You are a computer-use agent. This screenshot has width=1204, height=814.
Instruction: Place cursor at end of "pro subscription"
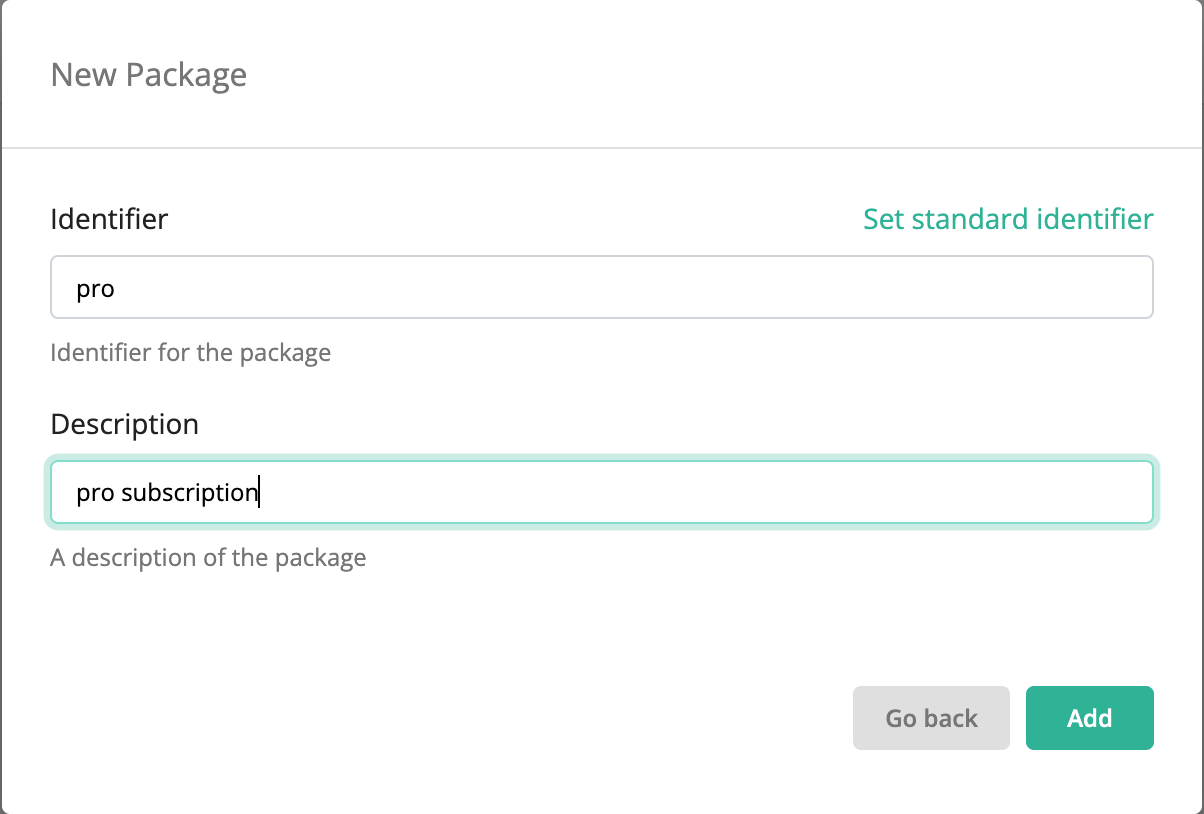point(259,493)
